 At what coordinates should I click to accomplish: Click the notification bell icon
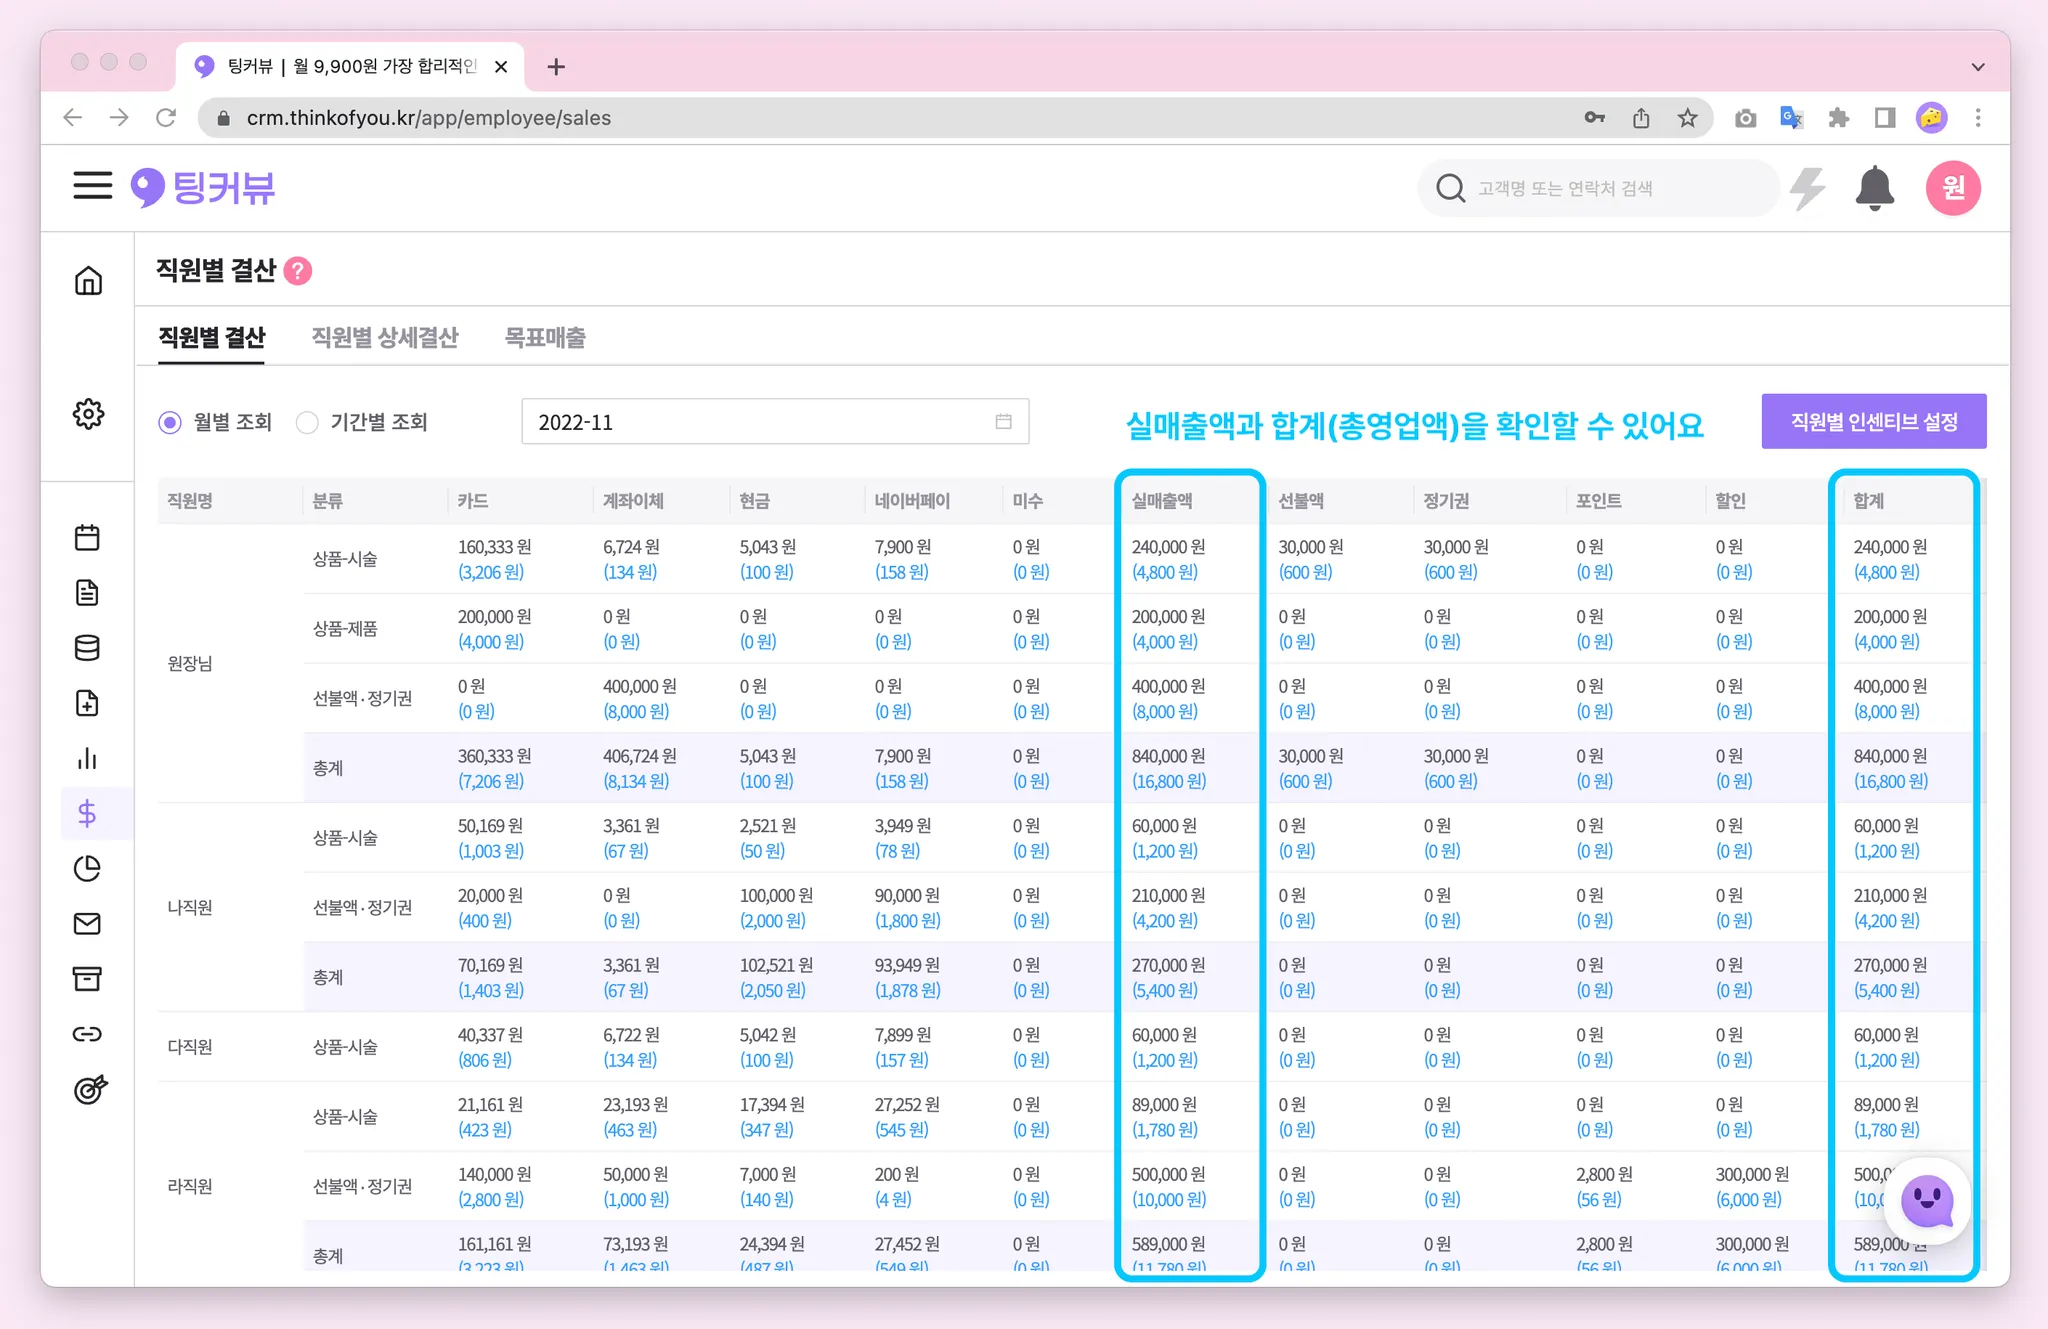[1874, 188]
